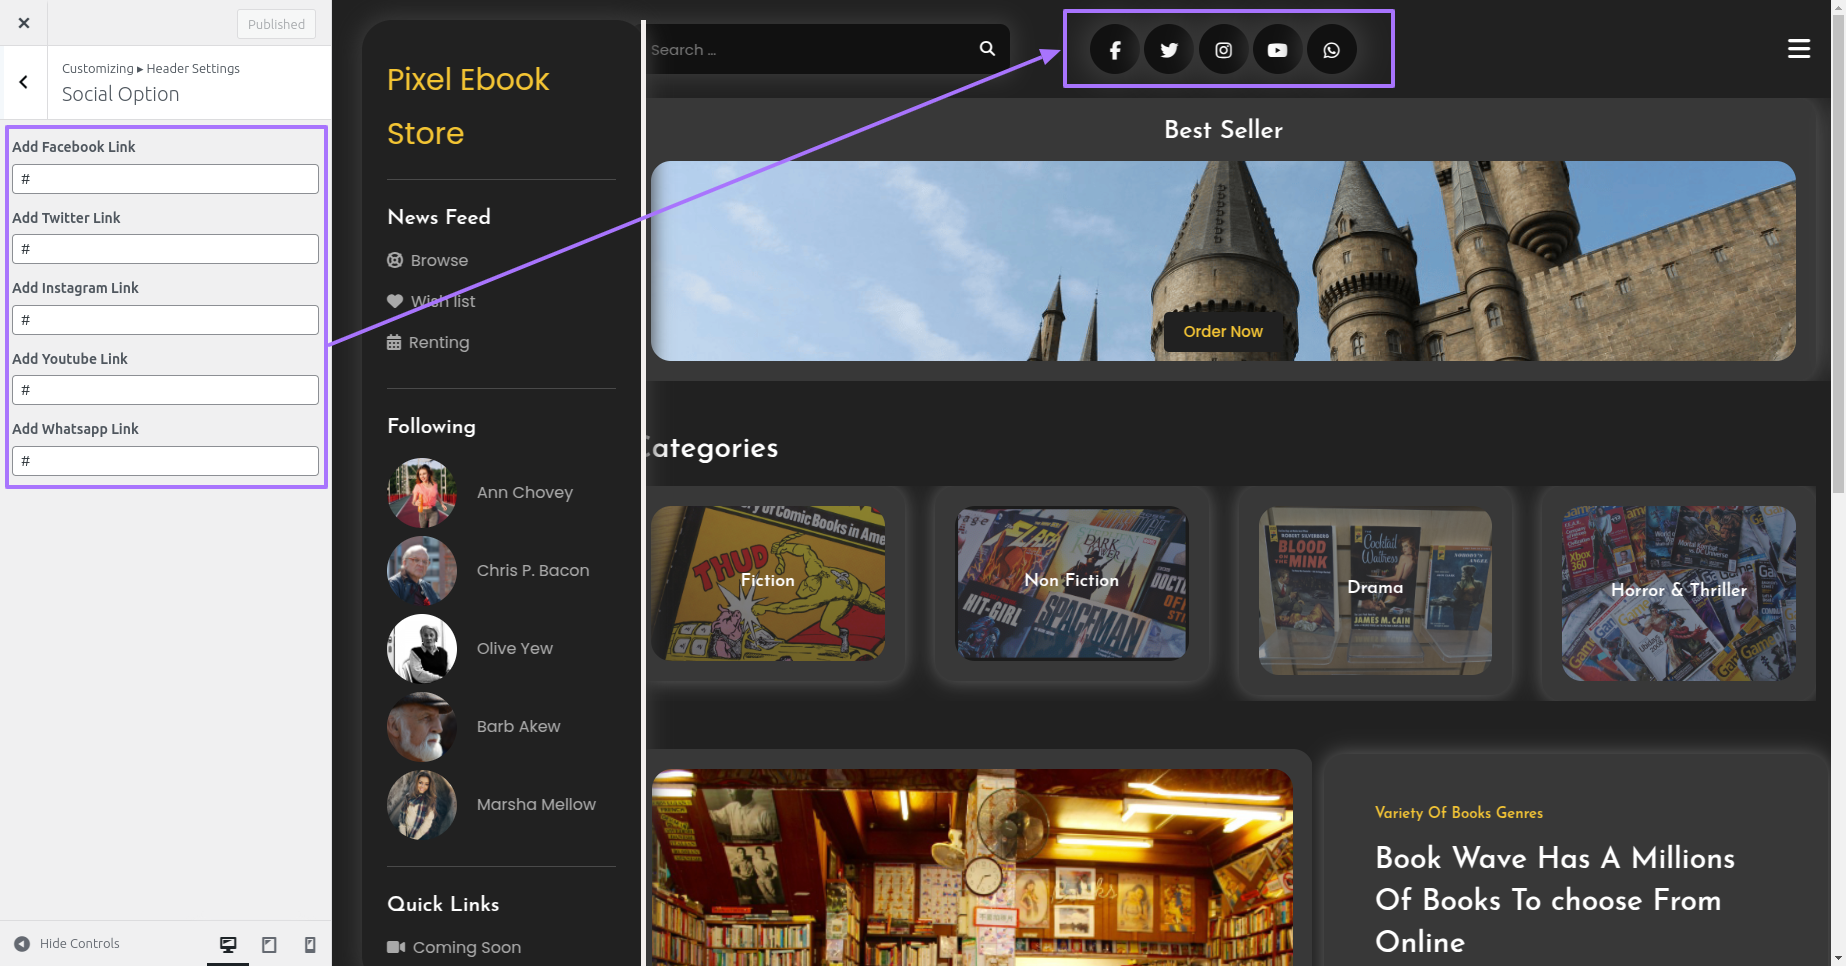Go back to Header Settings
1846x966 pixels.
[x=24, y=82]
